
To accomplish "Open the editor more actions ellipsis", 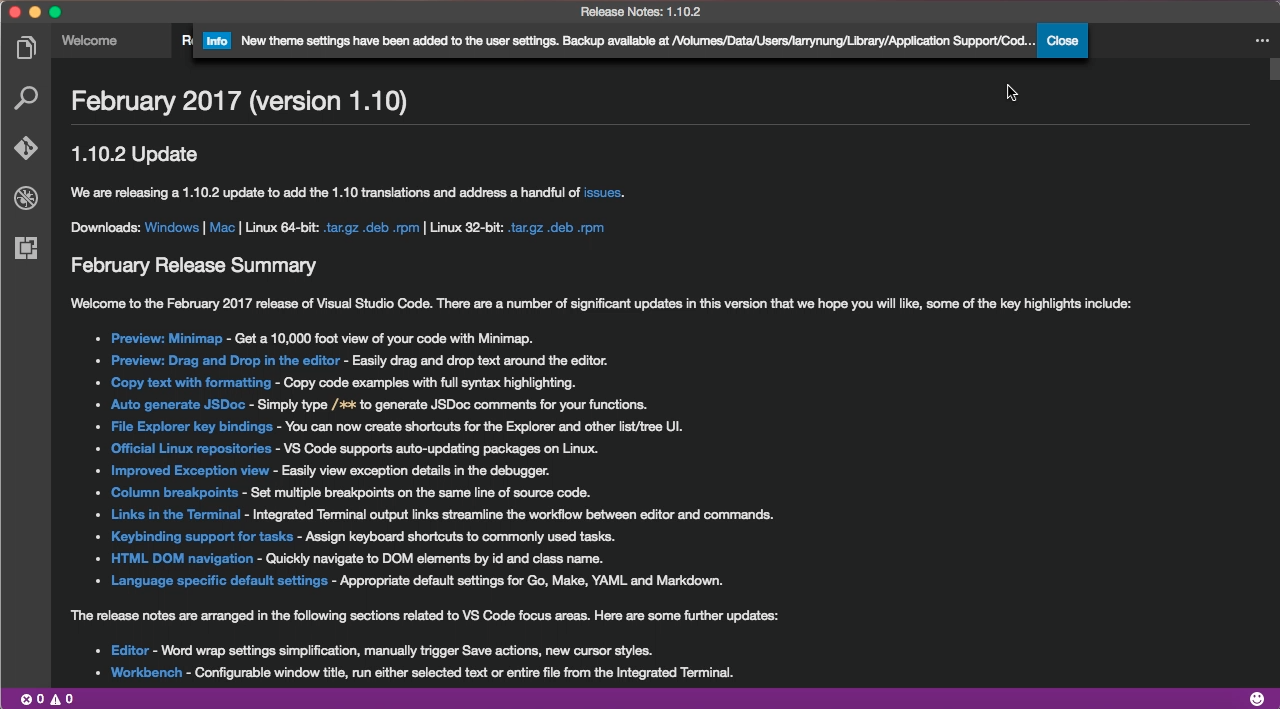I will pos(1262,41).
